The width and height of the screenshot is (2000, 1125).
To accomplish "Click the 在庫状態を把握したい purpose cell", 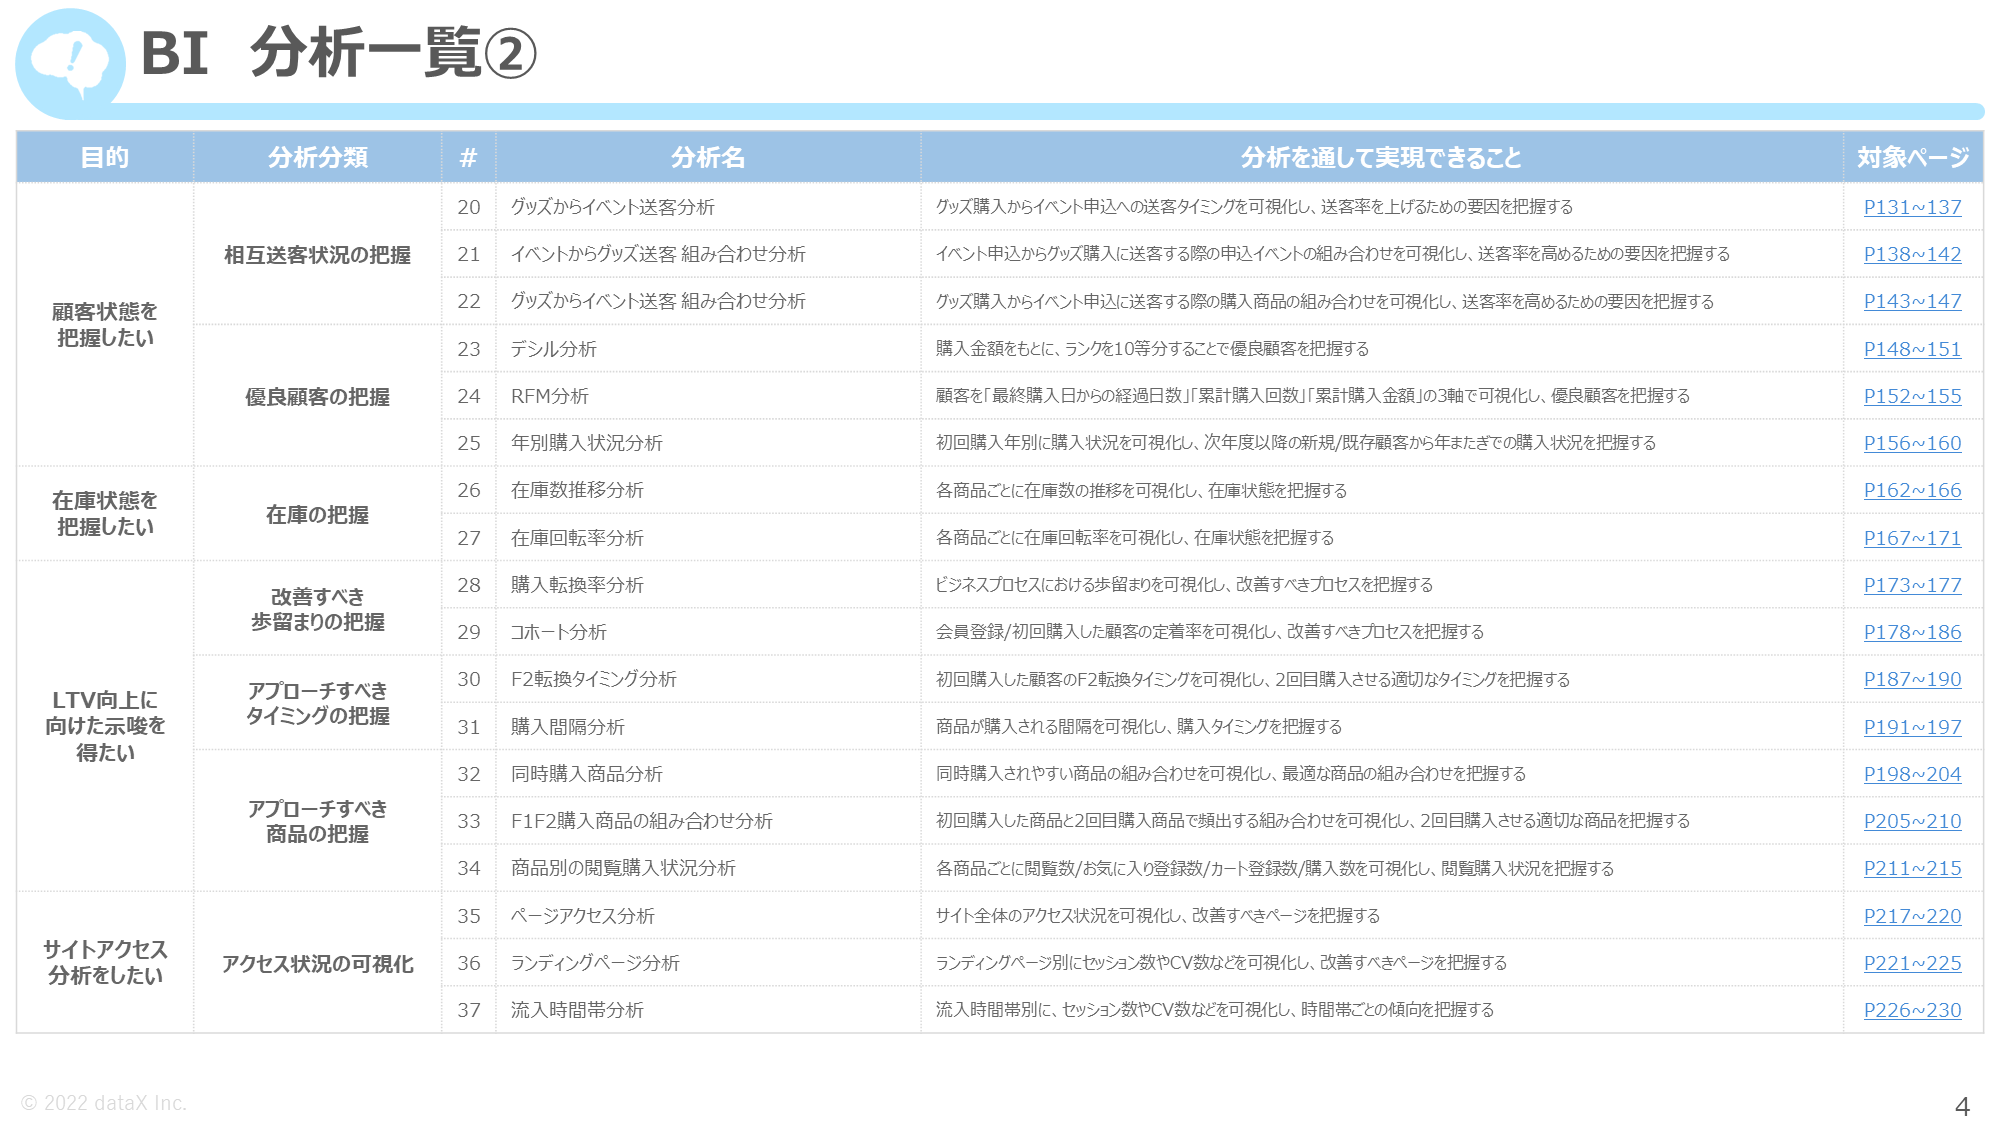I will coord(105,514).
